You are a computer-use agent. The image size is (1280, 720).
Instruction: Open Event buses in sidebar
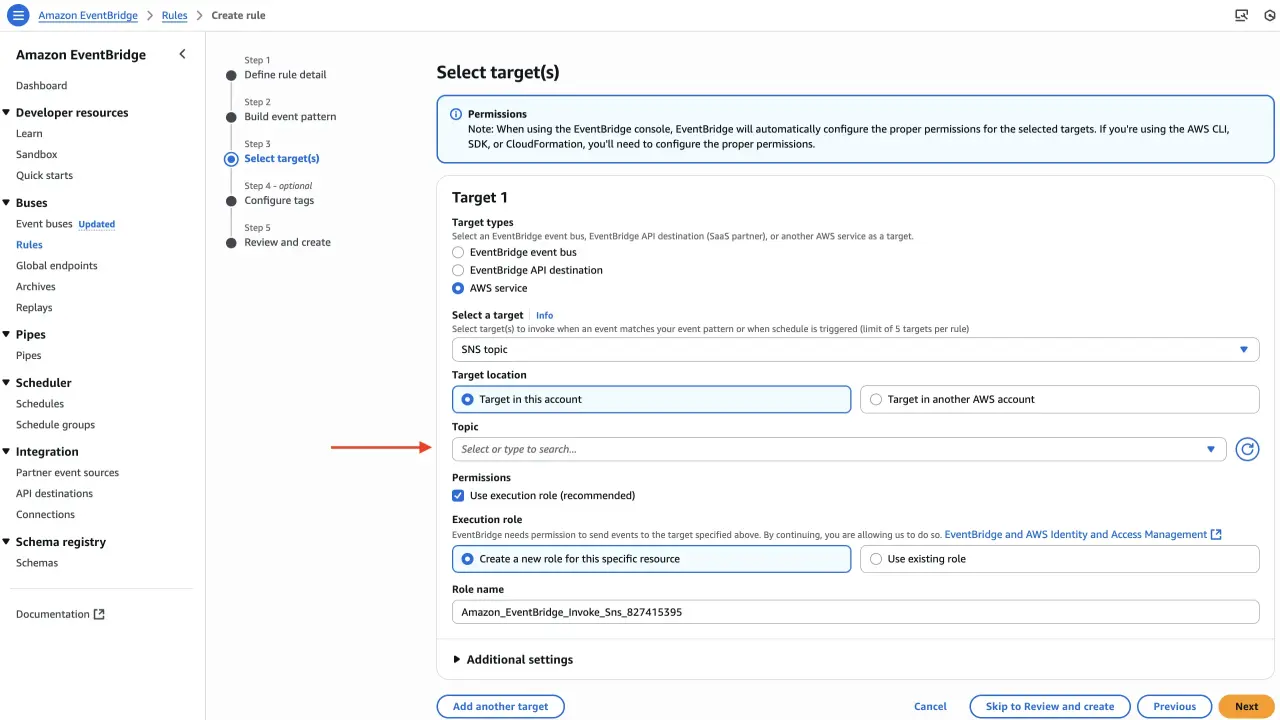44,224
